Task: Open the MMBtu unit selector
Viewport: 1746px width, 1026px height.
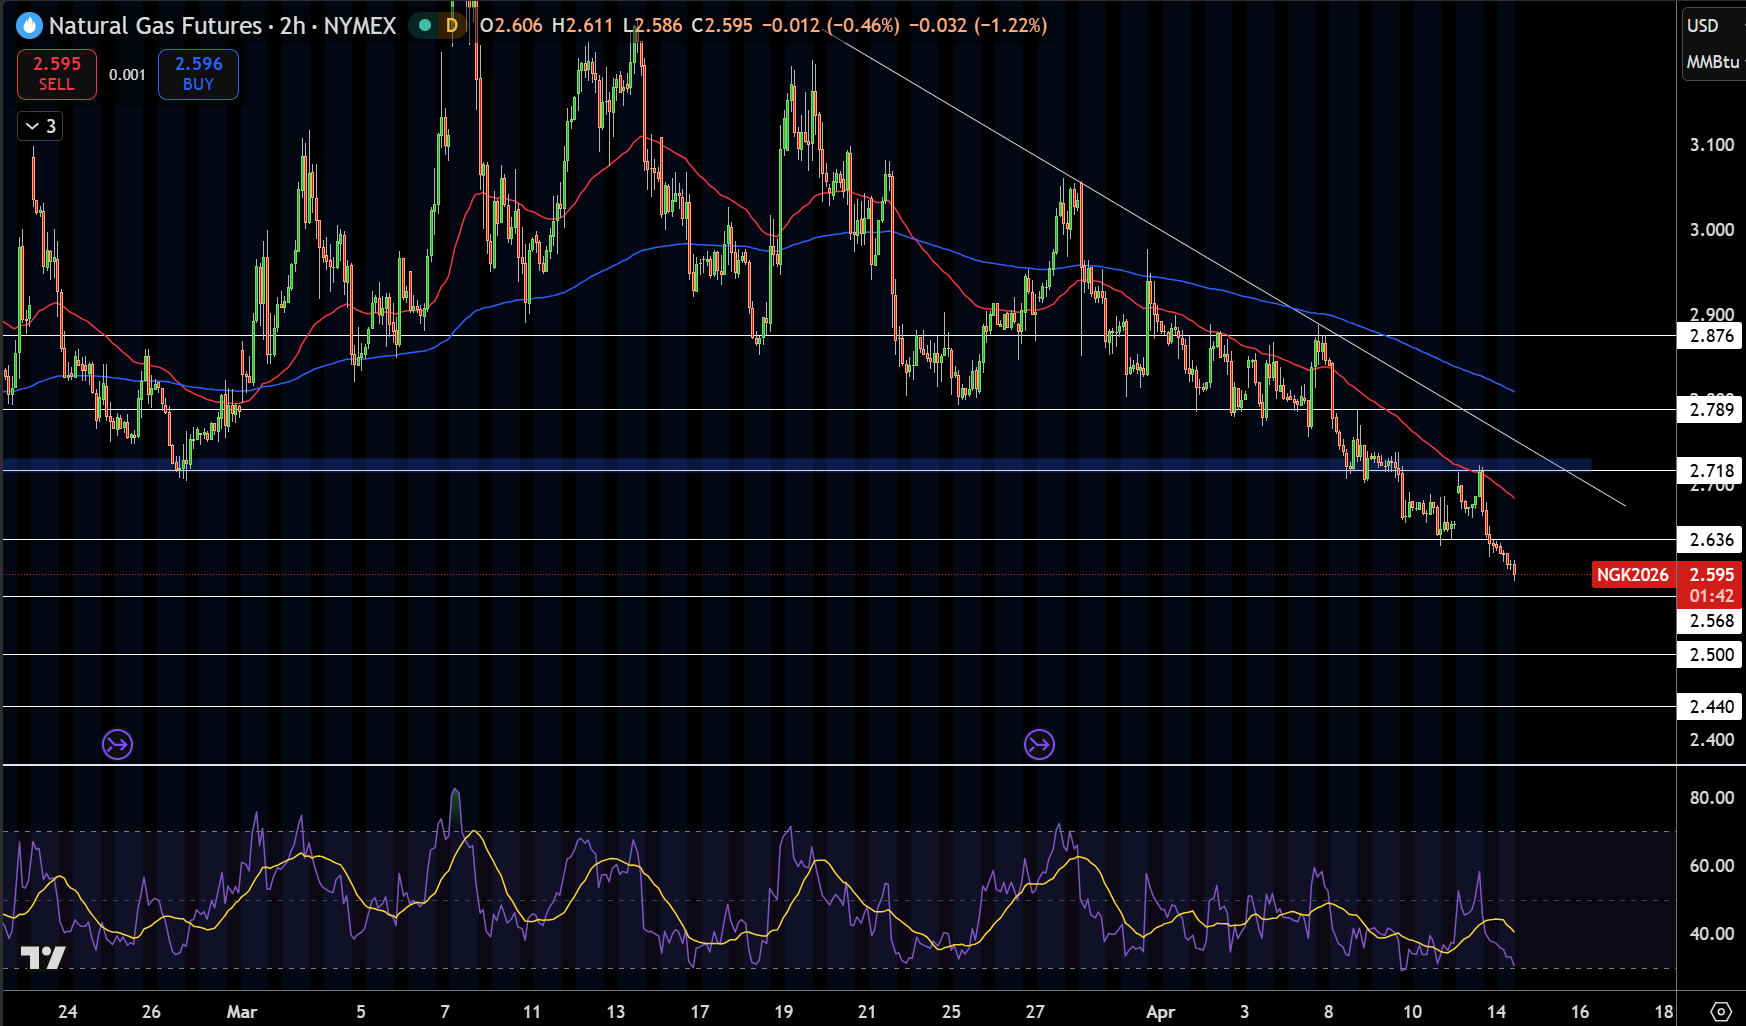Action: pos(1713,62)
